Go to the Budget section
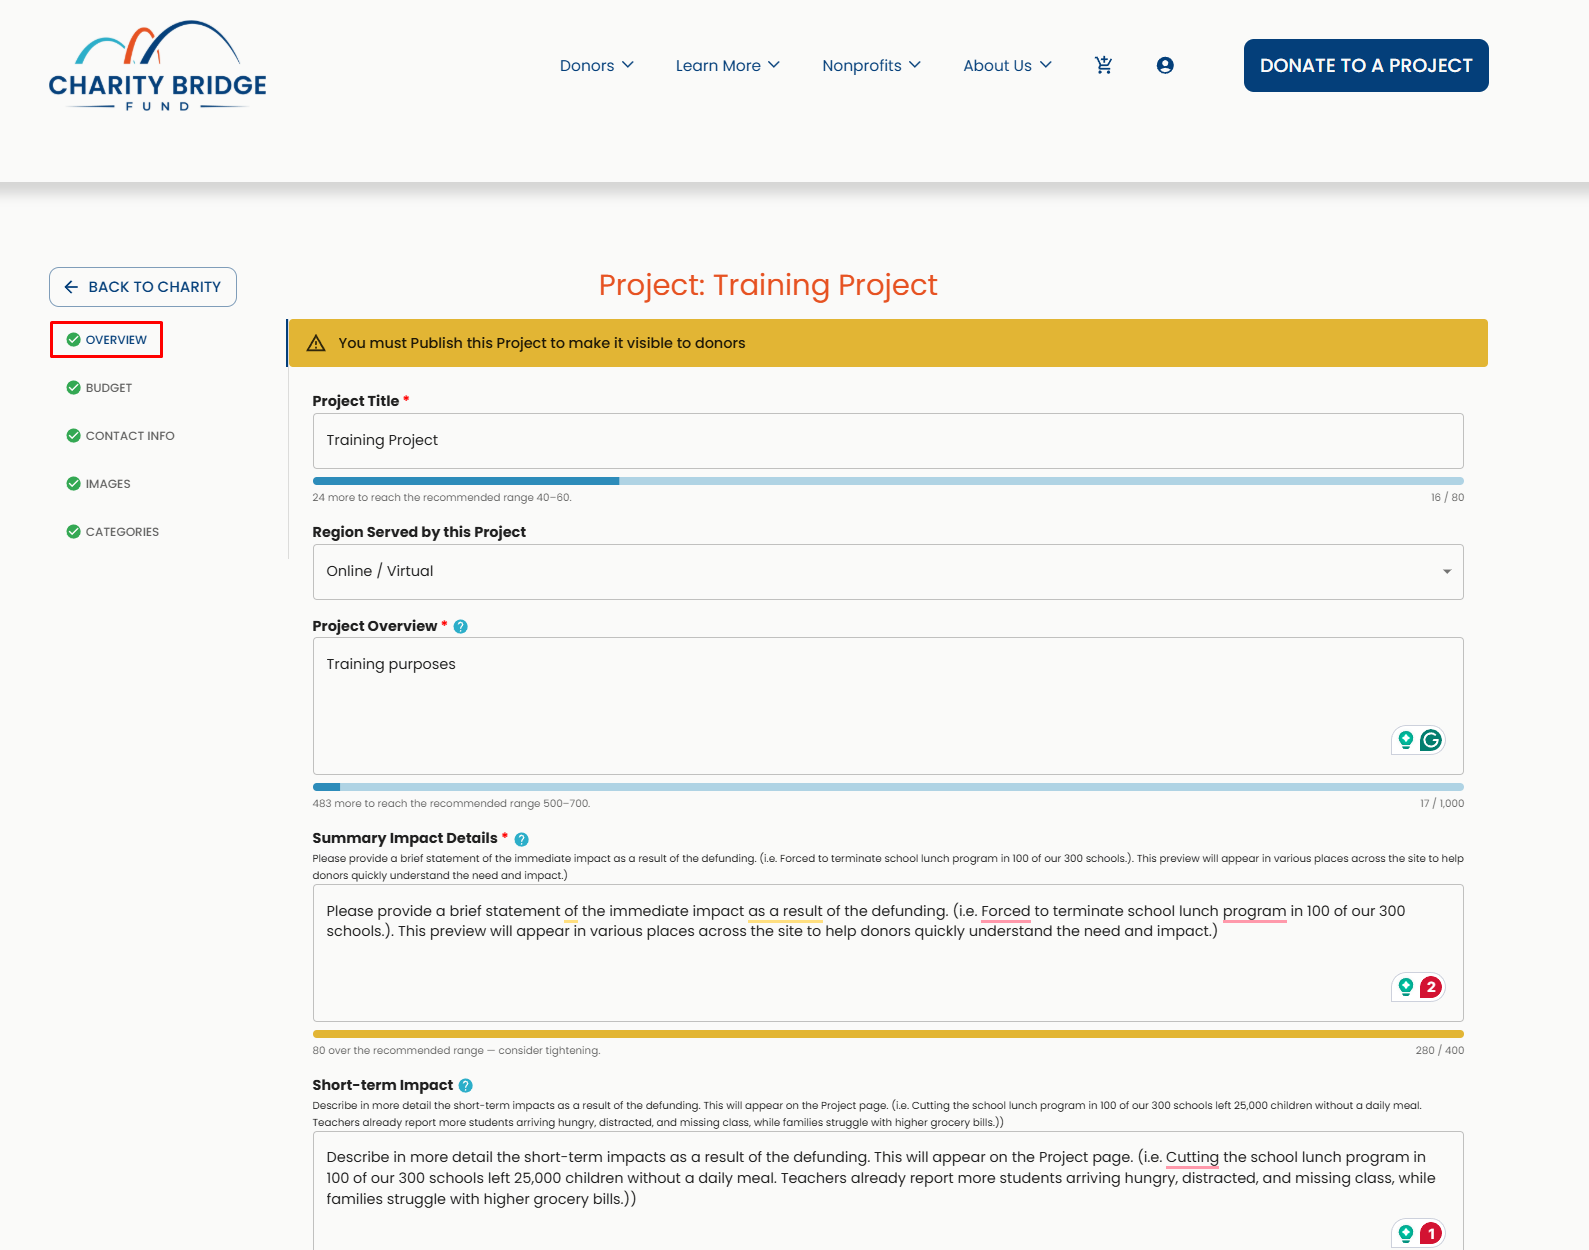1589x1250 pixels. click(100, 388)
